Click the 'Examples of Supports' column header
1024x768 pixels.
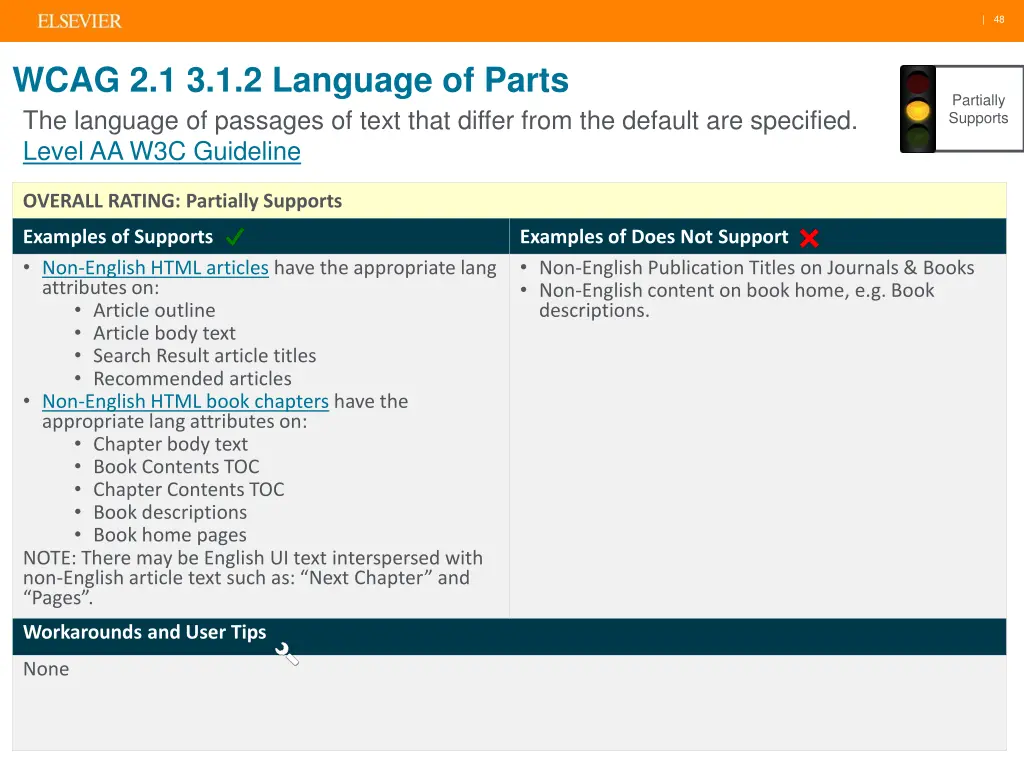coord(118,236)
